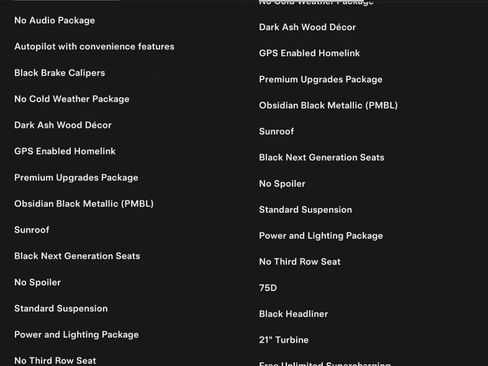Click 'No Third Row Seat' in right column

click(300, 262)
